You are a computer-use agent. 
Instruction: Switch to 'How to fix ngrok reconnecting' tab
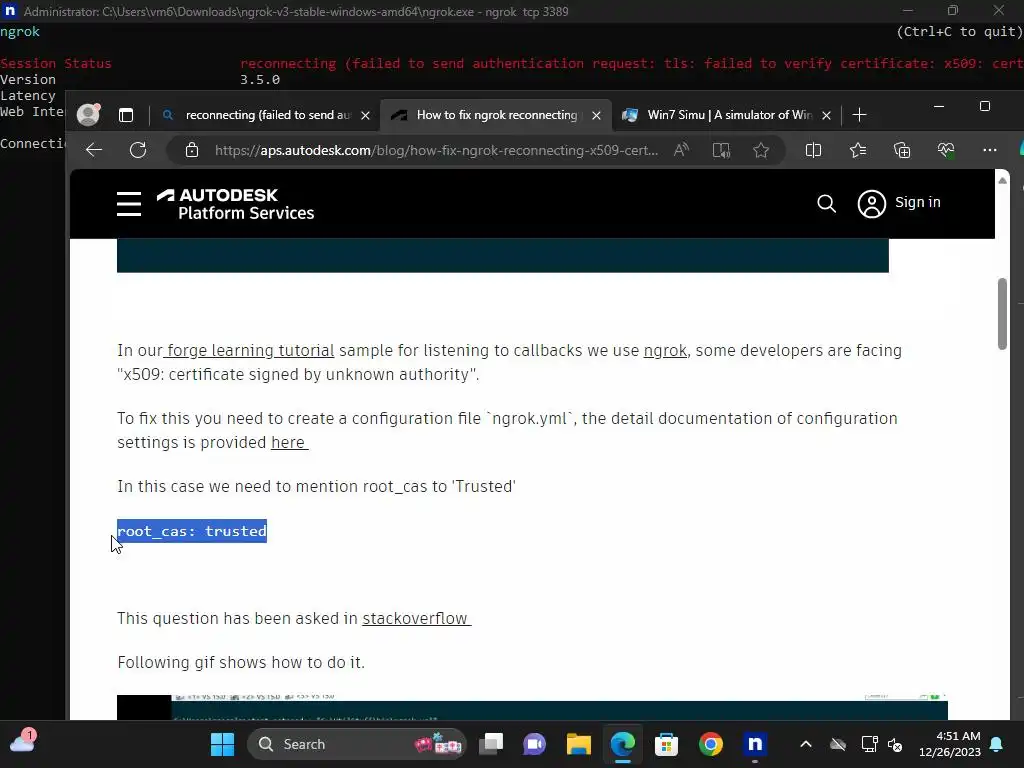click(x=496, y=116)
